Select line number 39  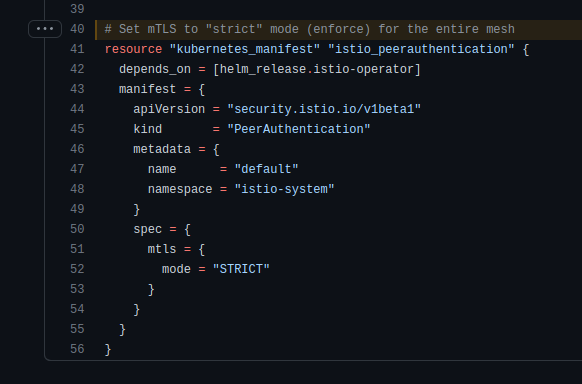[x=77, y=9]
